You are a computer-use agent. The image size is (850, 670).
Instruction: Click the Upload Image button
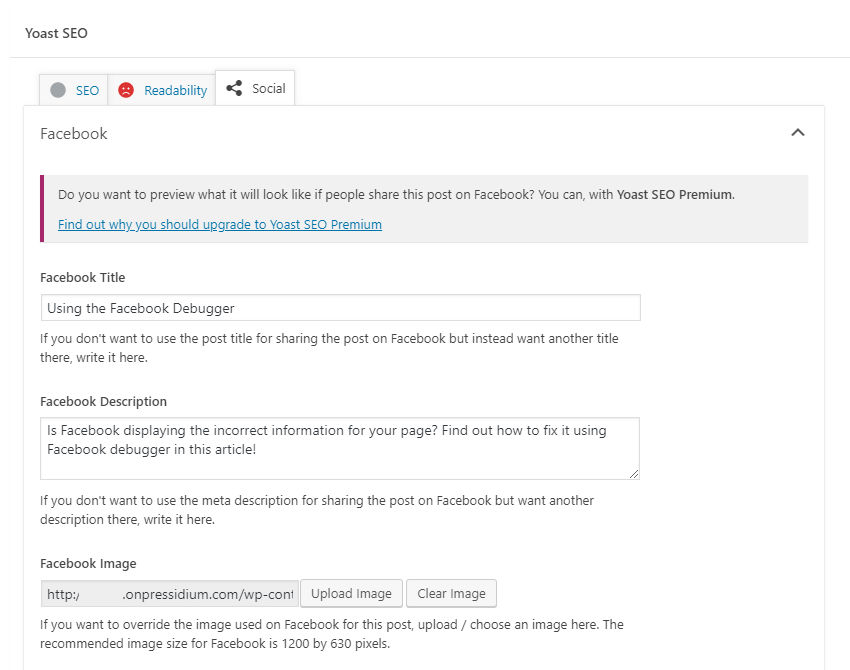click(351, 594)
